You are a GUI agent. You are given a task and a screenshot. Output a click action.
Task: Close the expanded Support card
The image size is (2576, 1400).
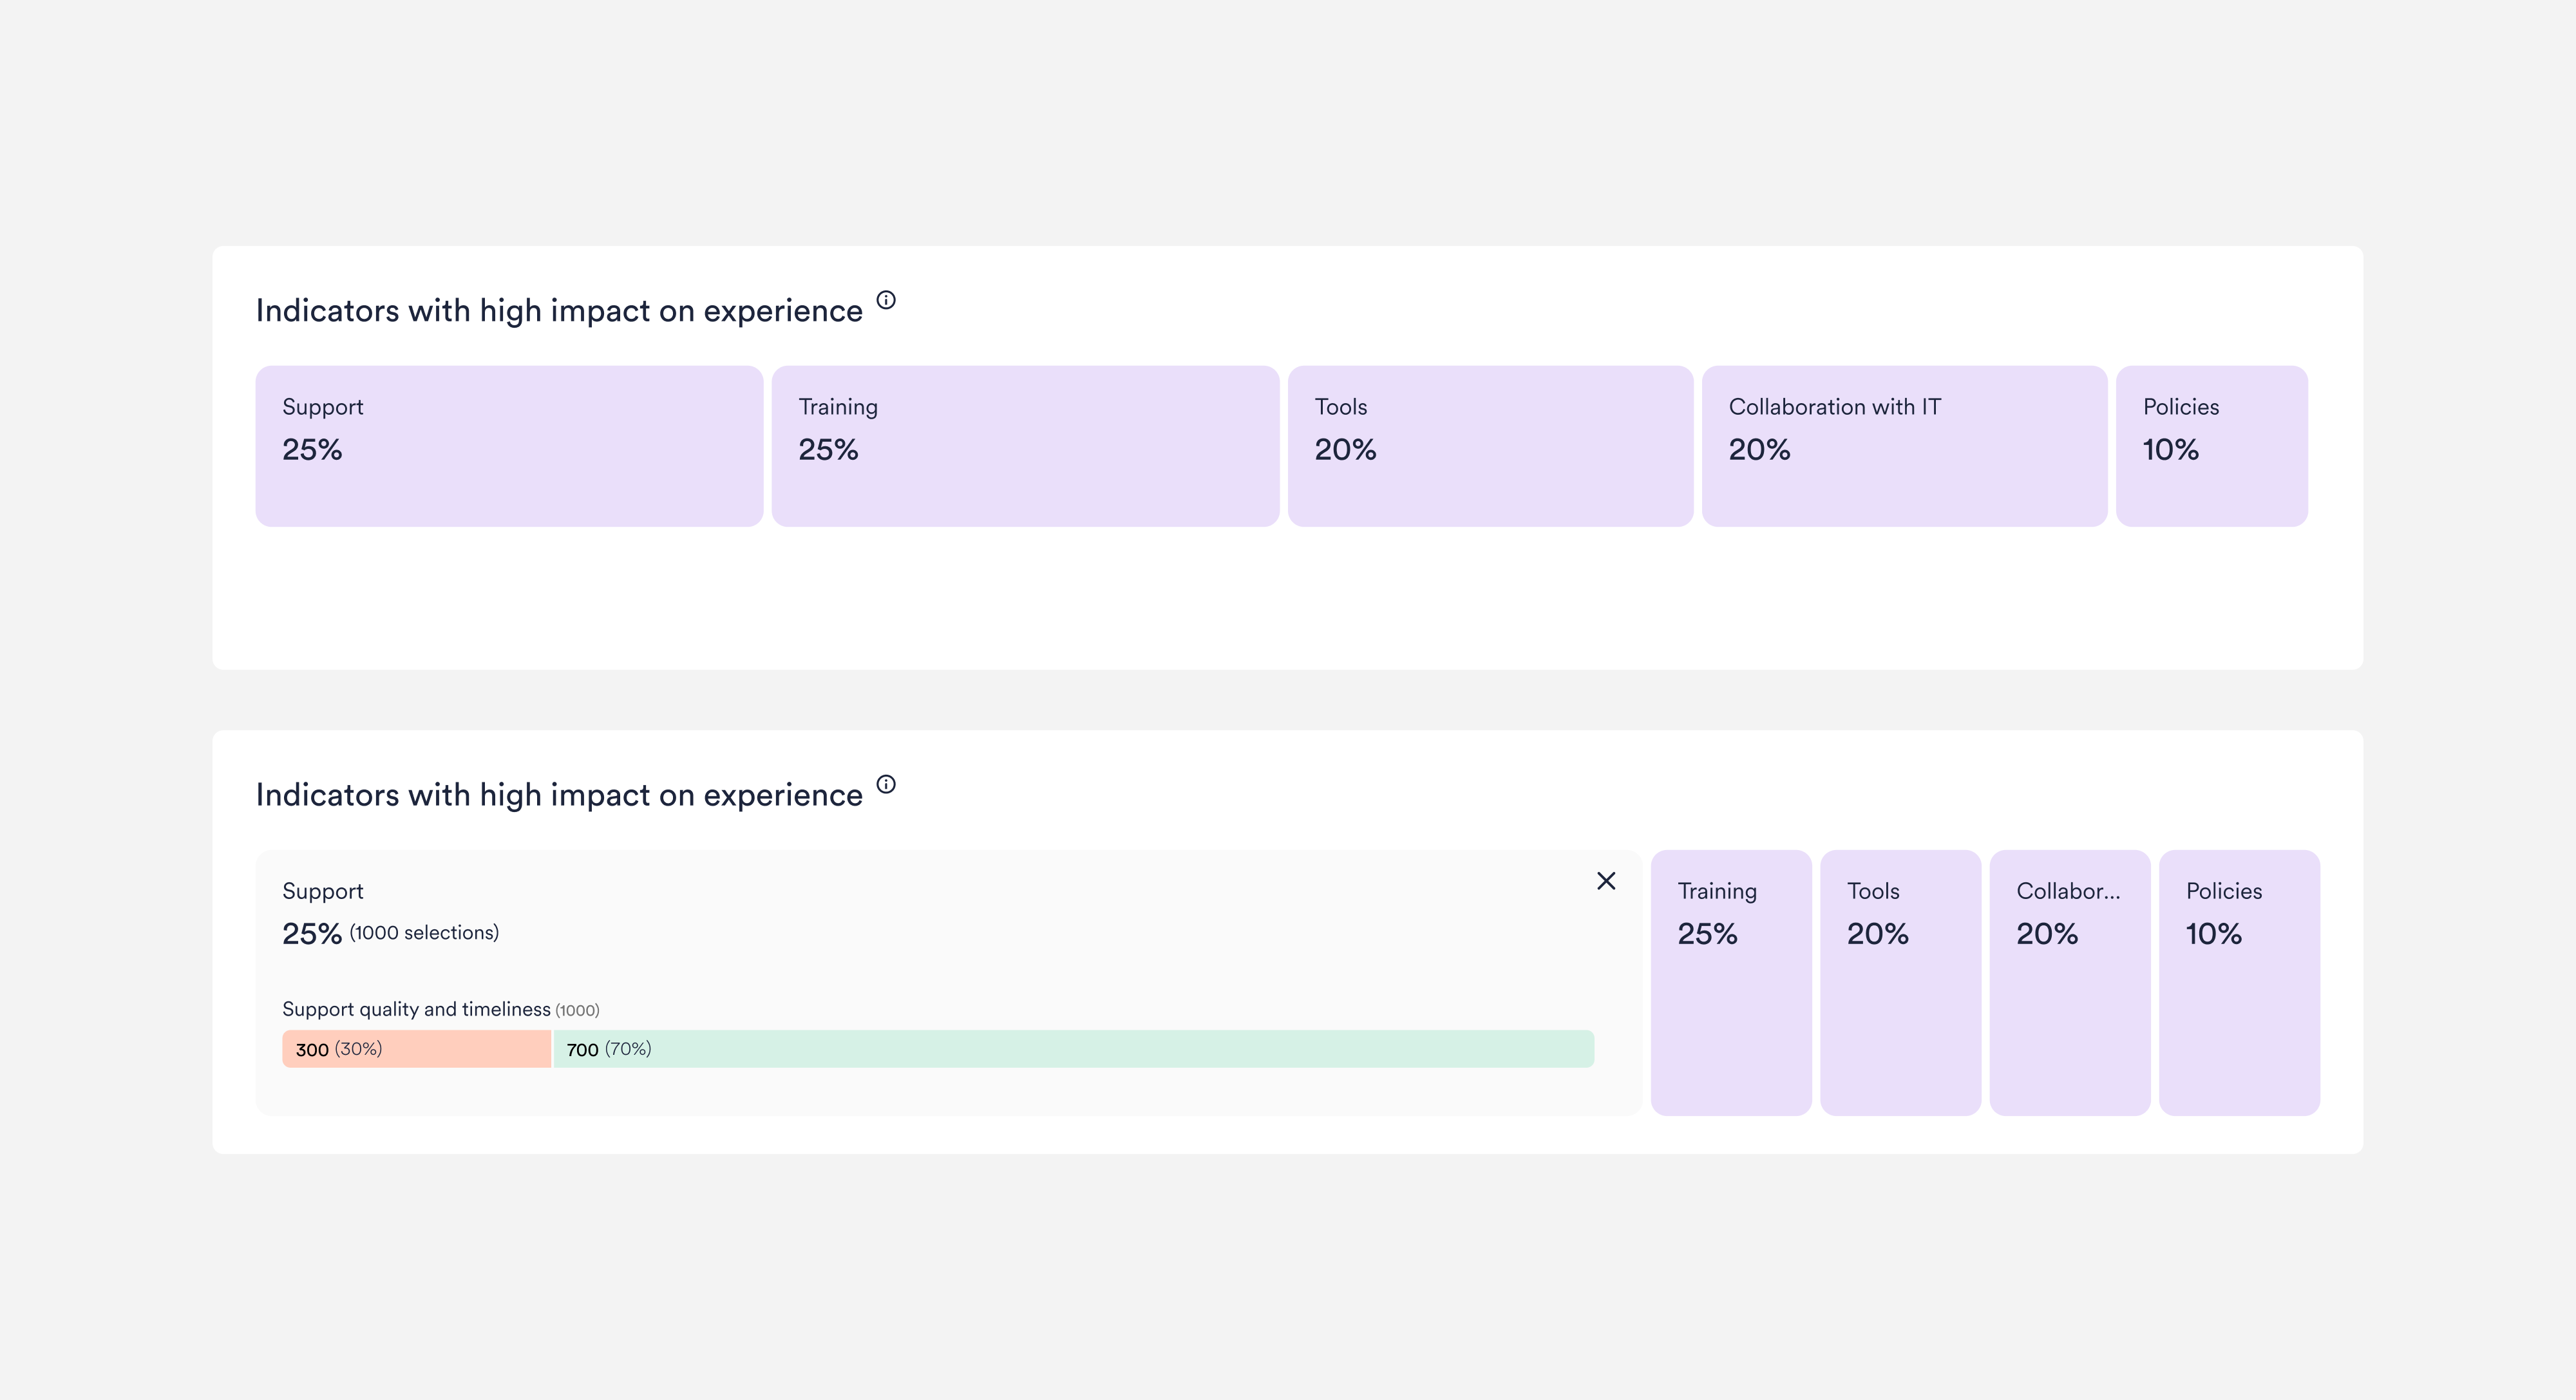1606,881
